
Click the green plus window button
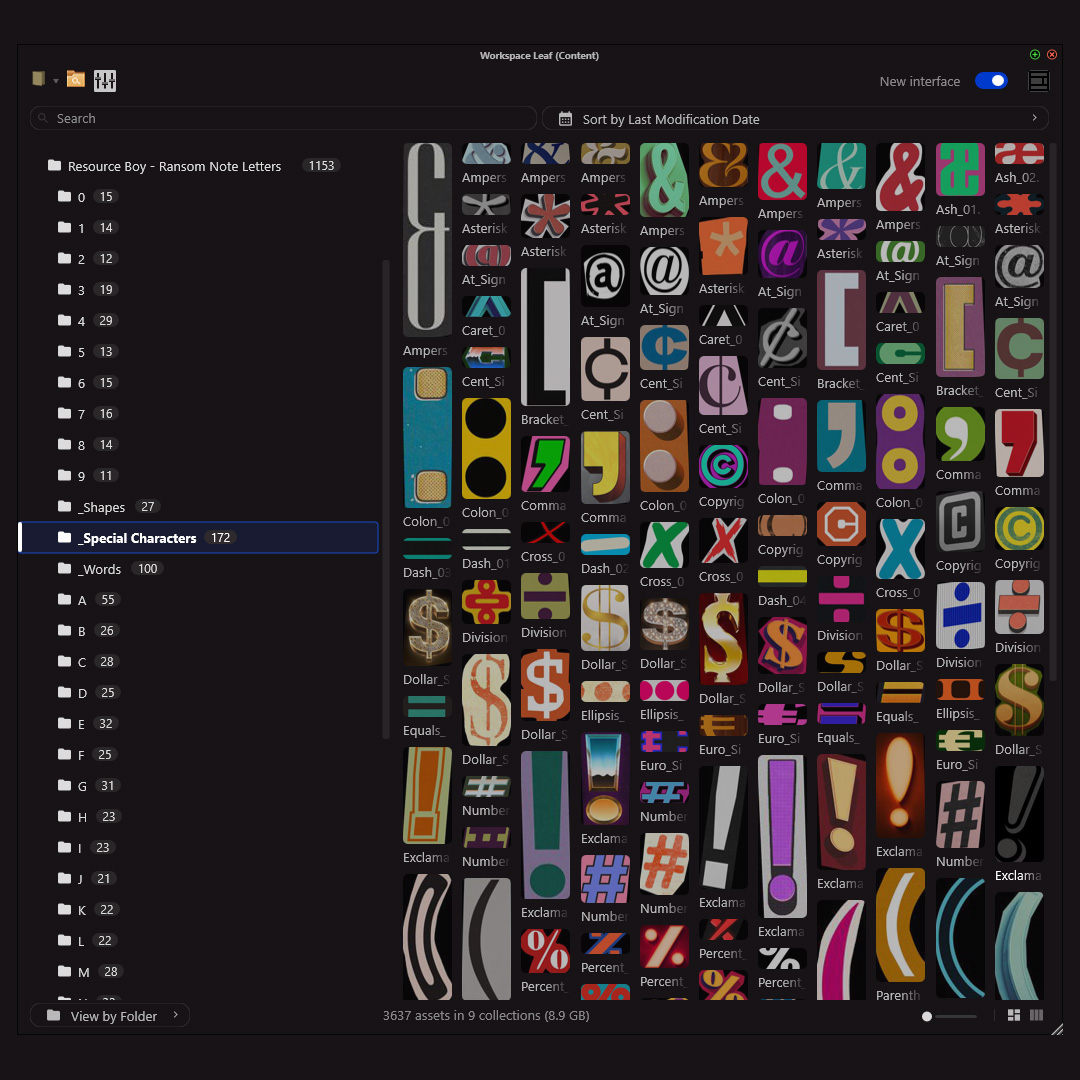click(x=1035, y=55)
